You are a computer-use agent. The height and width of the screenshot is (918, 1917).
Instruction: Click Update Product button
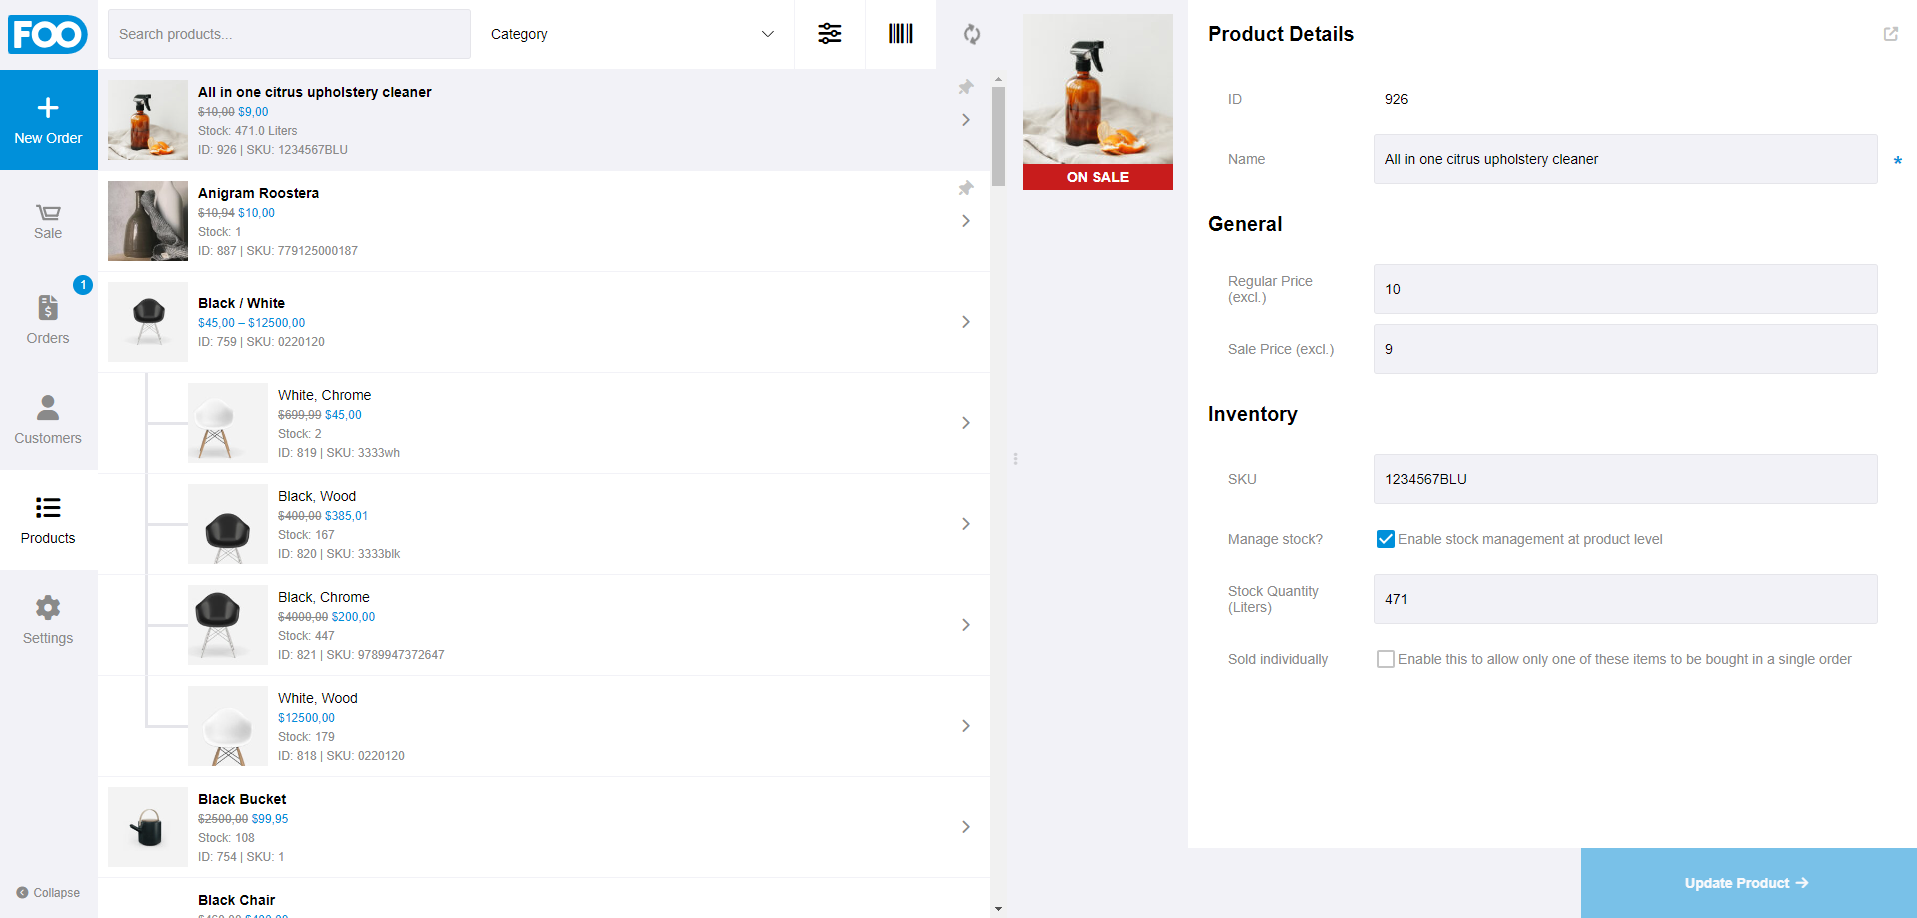[x=1748, y=883]
